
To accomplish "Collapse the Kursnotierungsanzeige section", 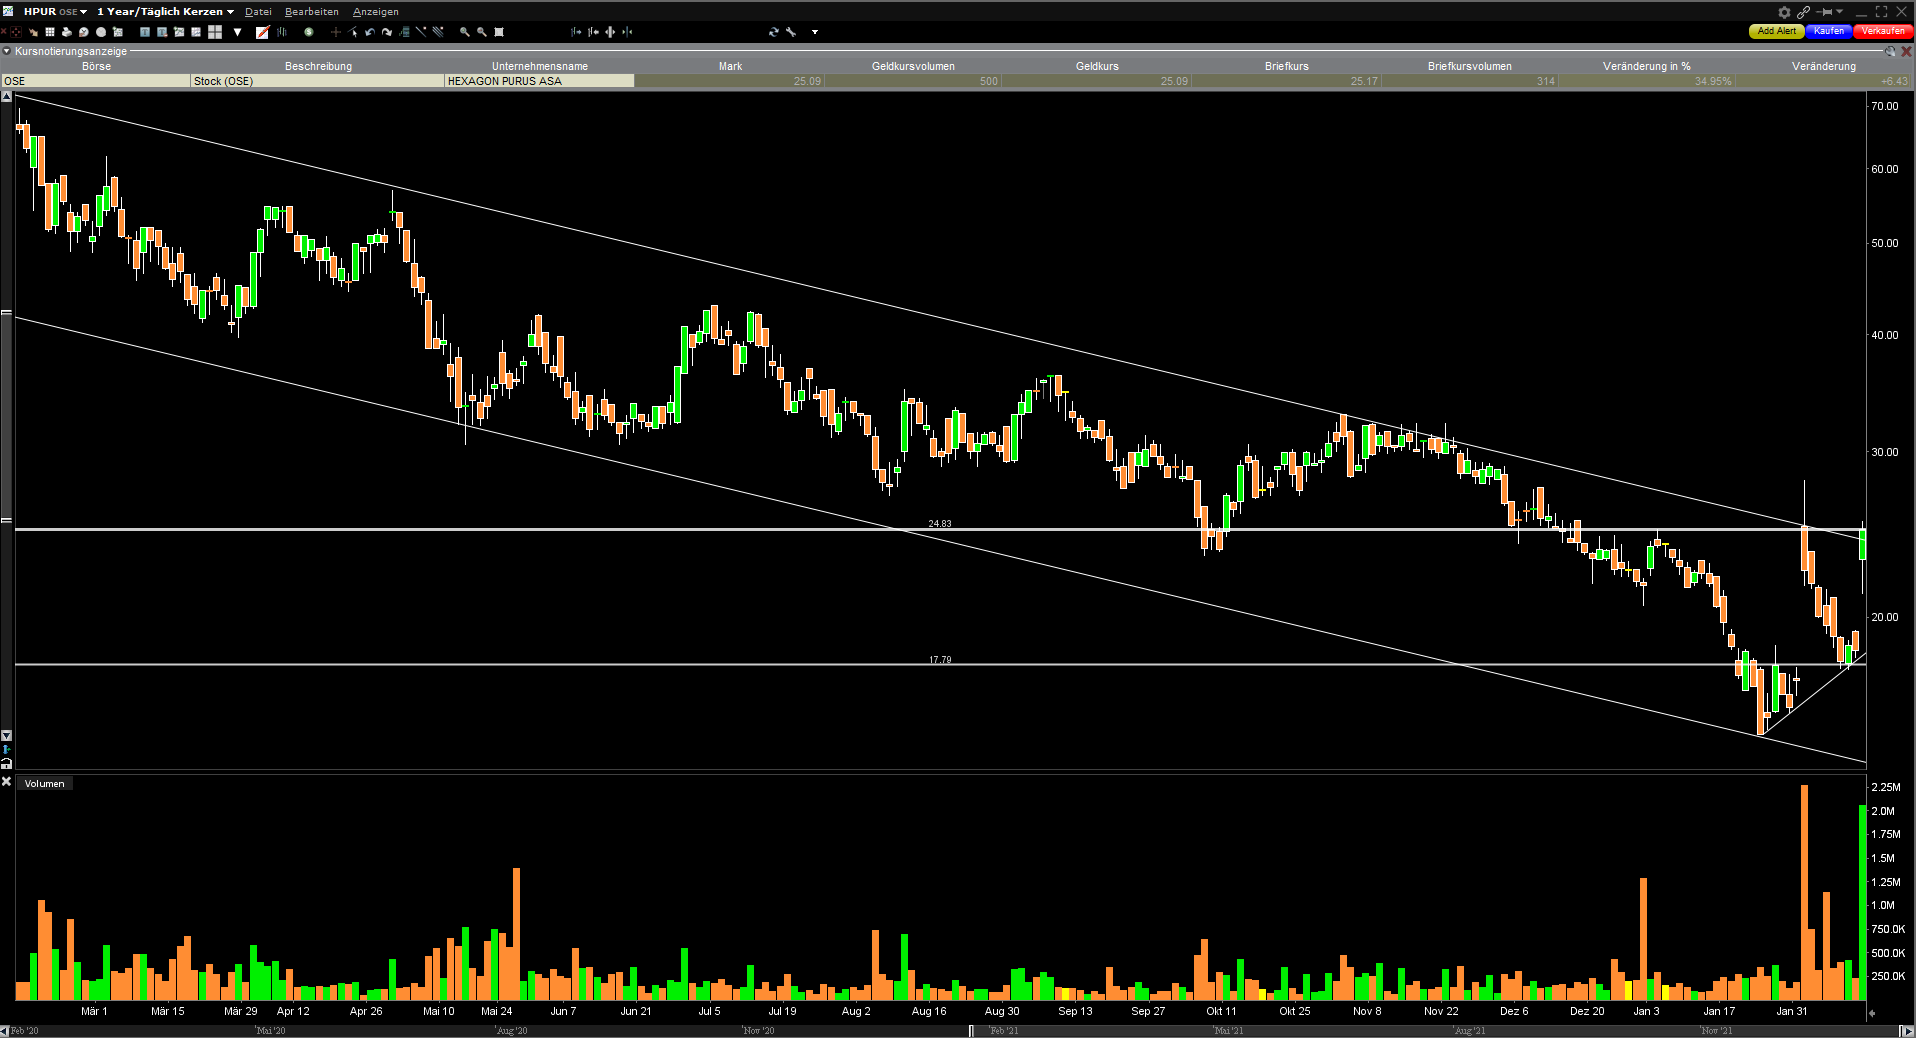I will click(6, 51).
